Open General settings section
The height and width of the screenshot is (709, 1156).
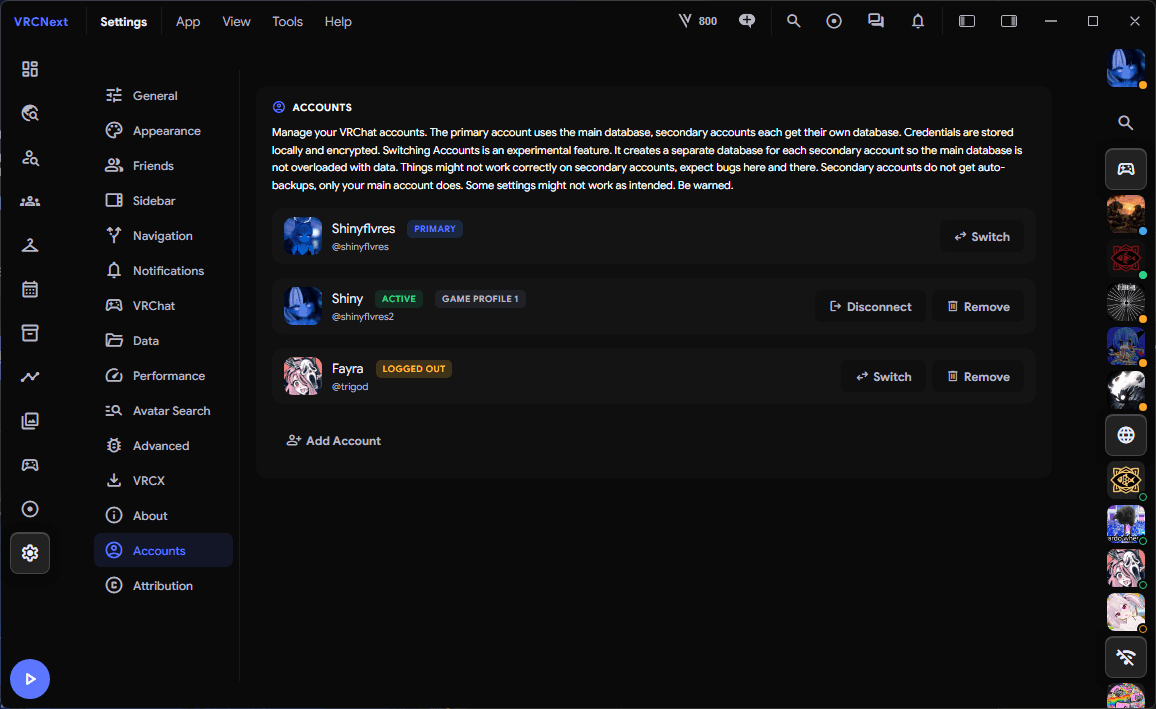164,96
